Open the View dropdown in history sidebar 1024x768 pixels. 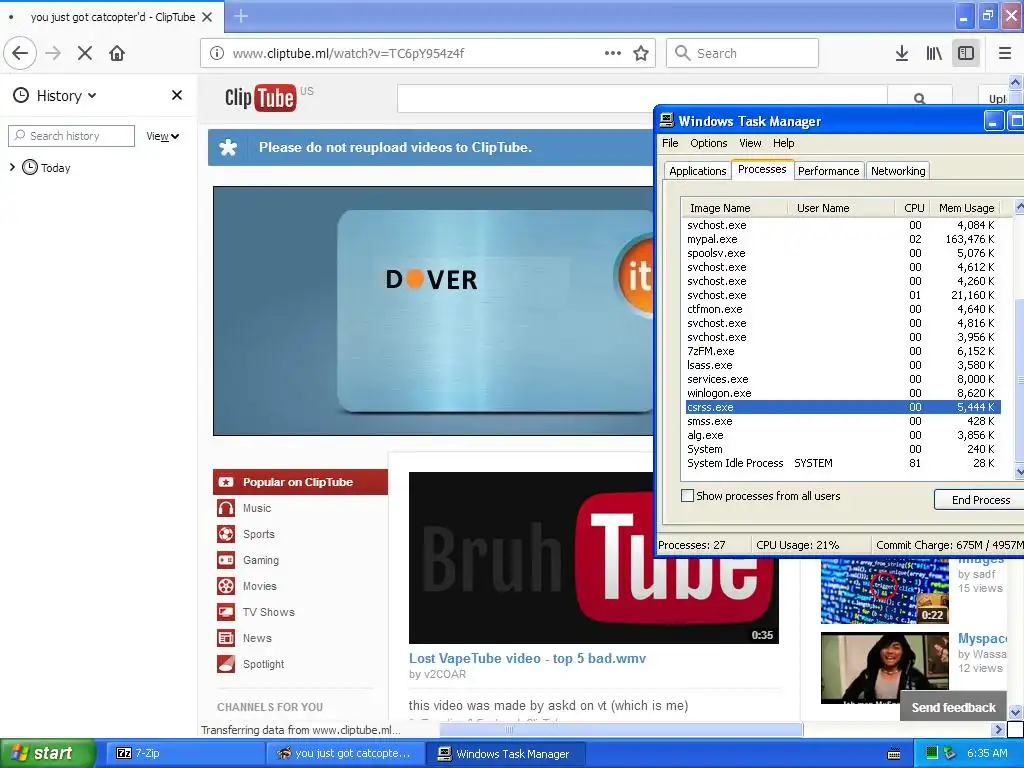coord(163,136)
